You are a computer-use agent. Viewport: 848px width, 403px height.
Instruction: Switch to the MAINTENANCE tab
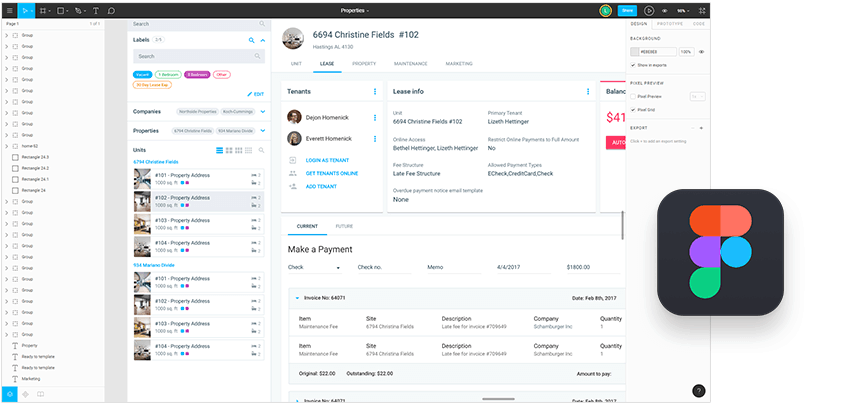410,64
